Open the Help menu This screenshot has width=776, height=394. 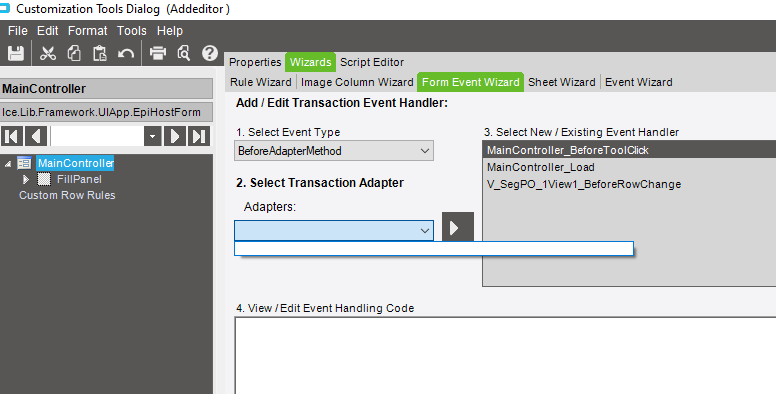point(170,31)
